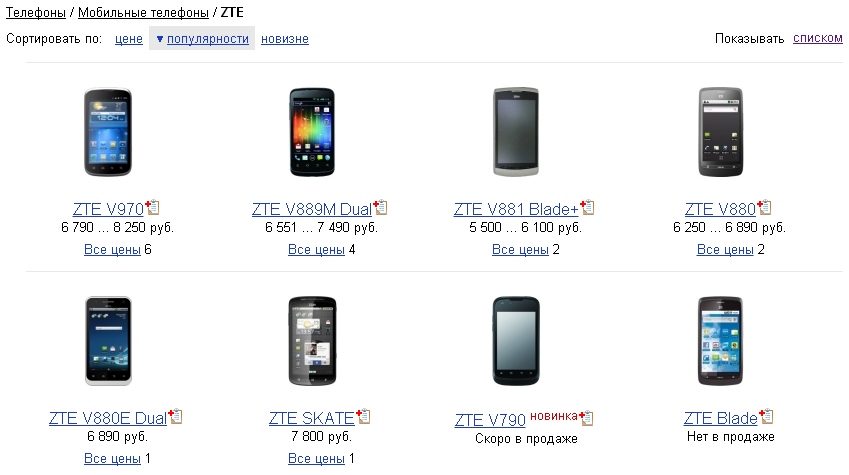Image resolution: width=849 pixels, height=475 pixels.
Task: Sort products by цене
Action: pos(129,38)
